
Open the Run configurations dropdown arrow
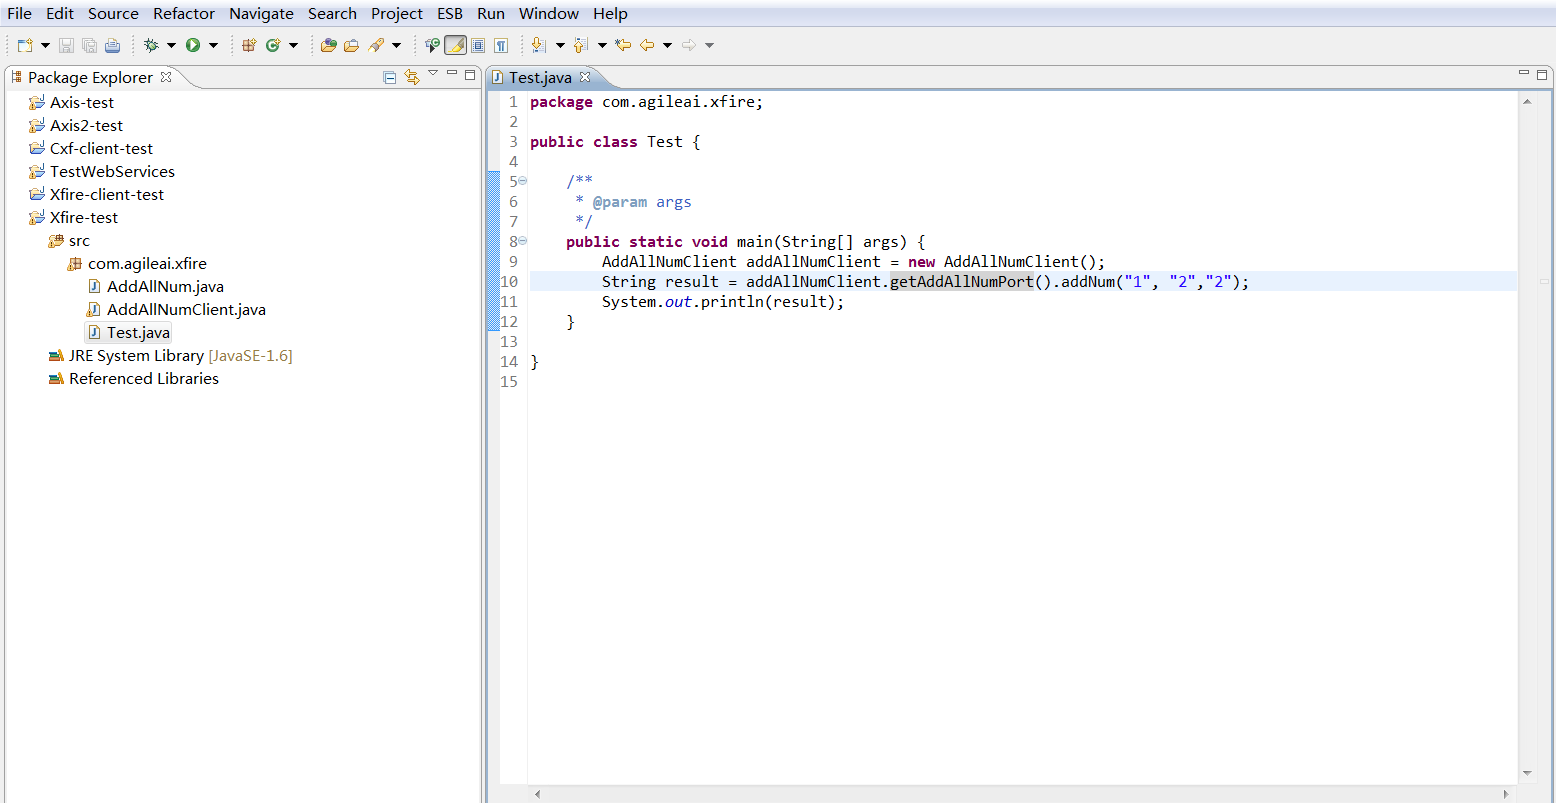pyautogui.click(x=213, y=46)
